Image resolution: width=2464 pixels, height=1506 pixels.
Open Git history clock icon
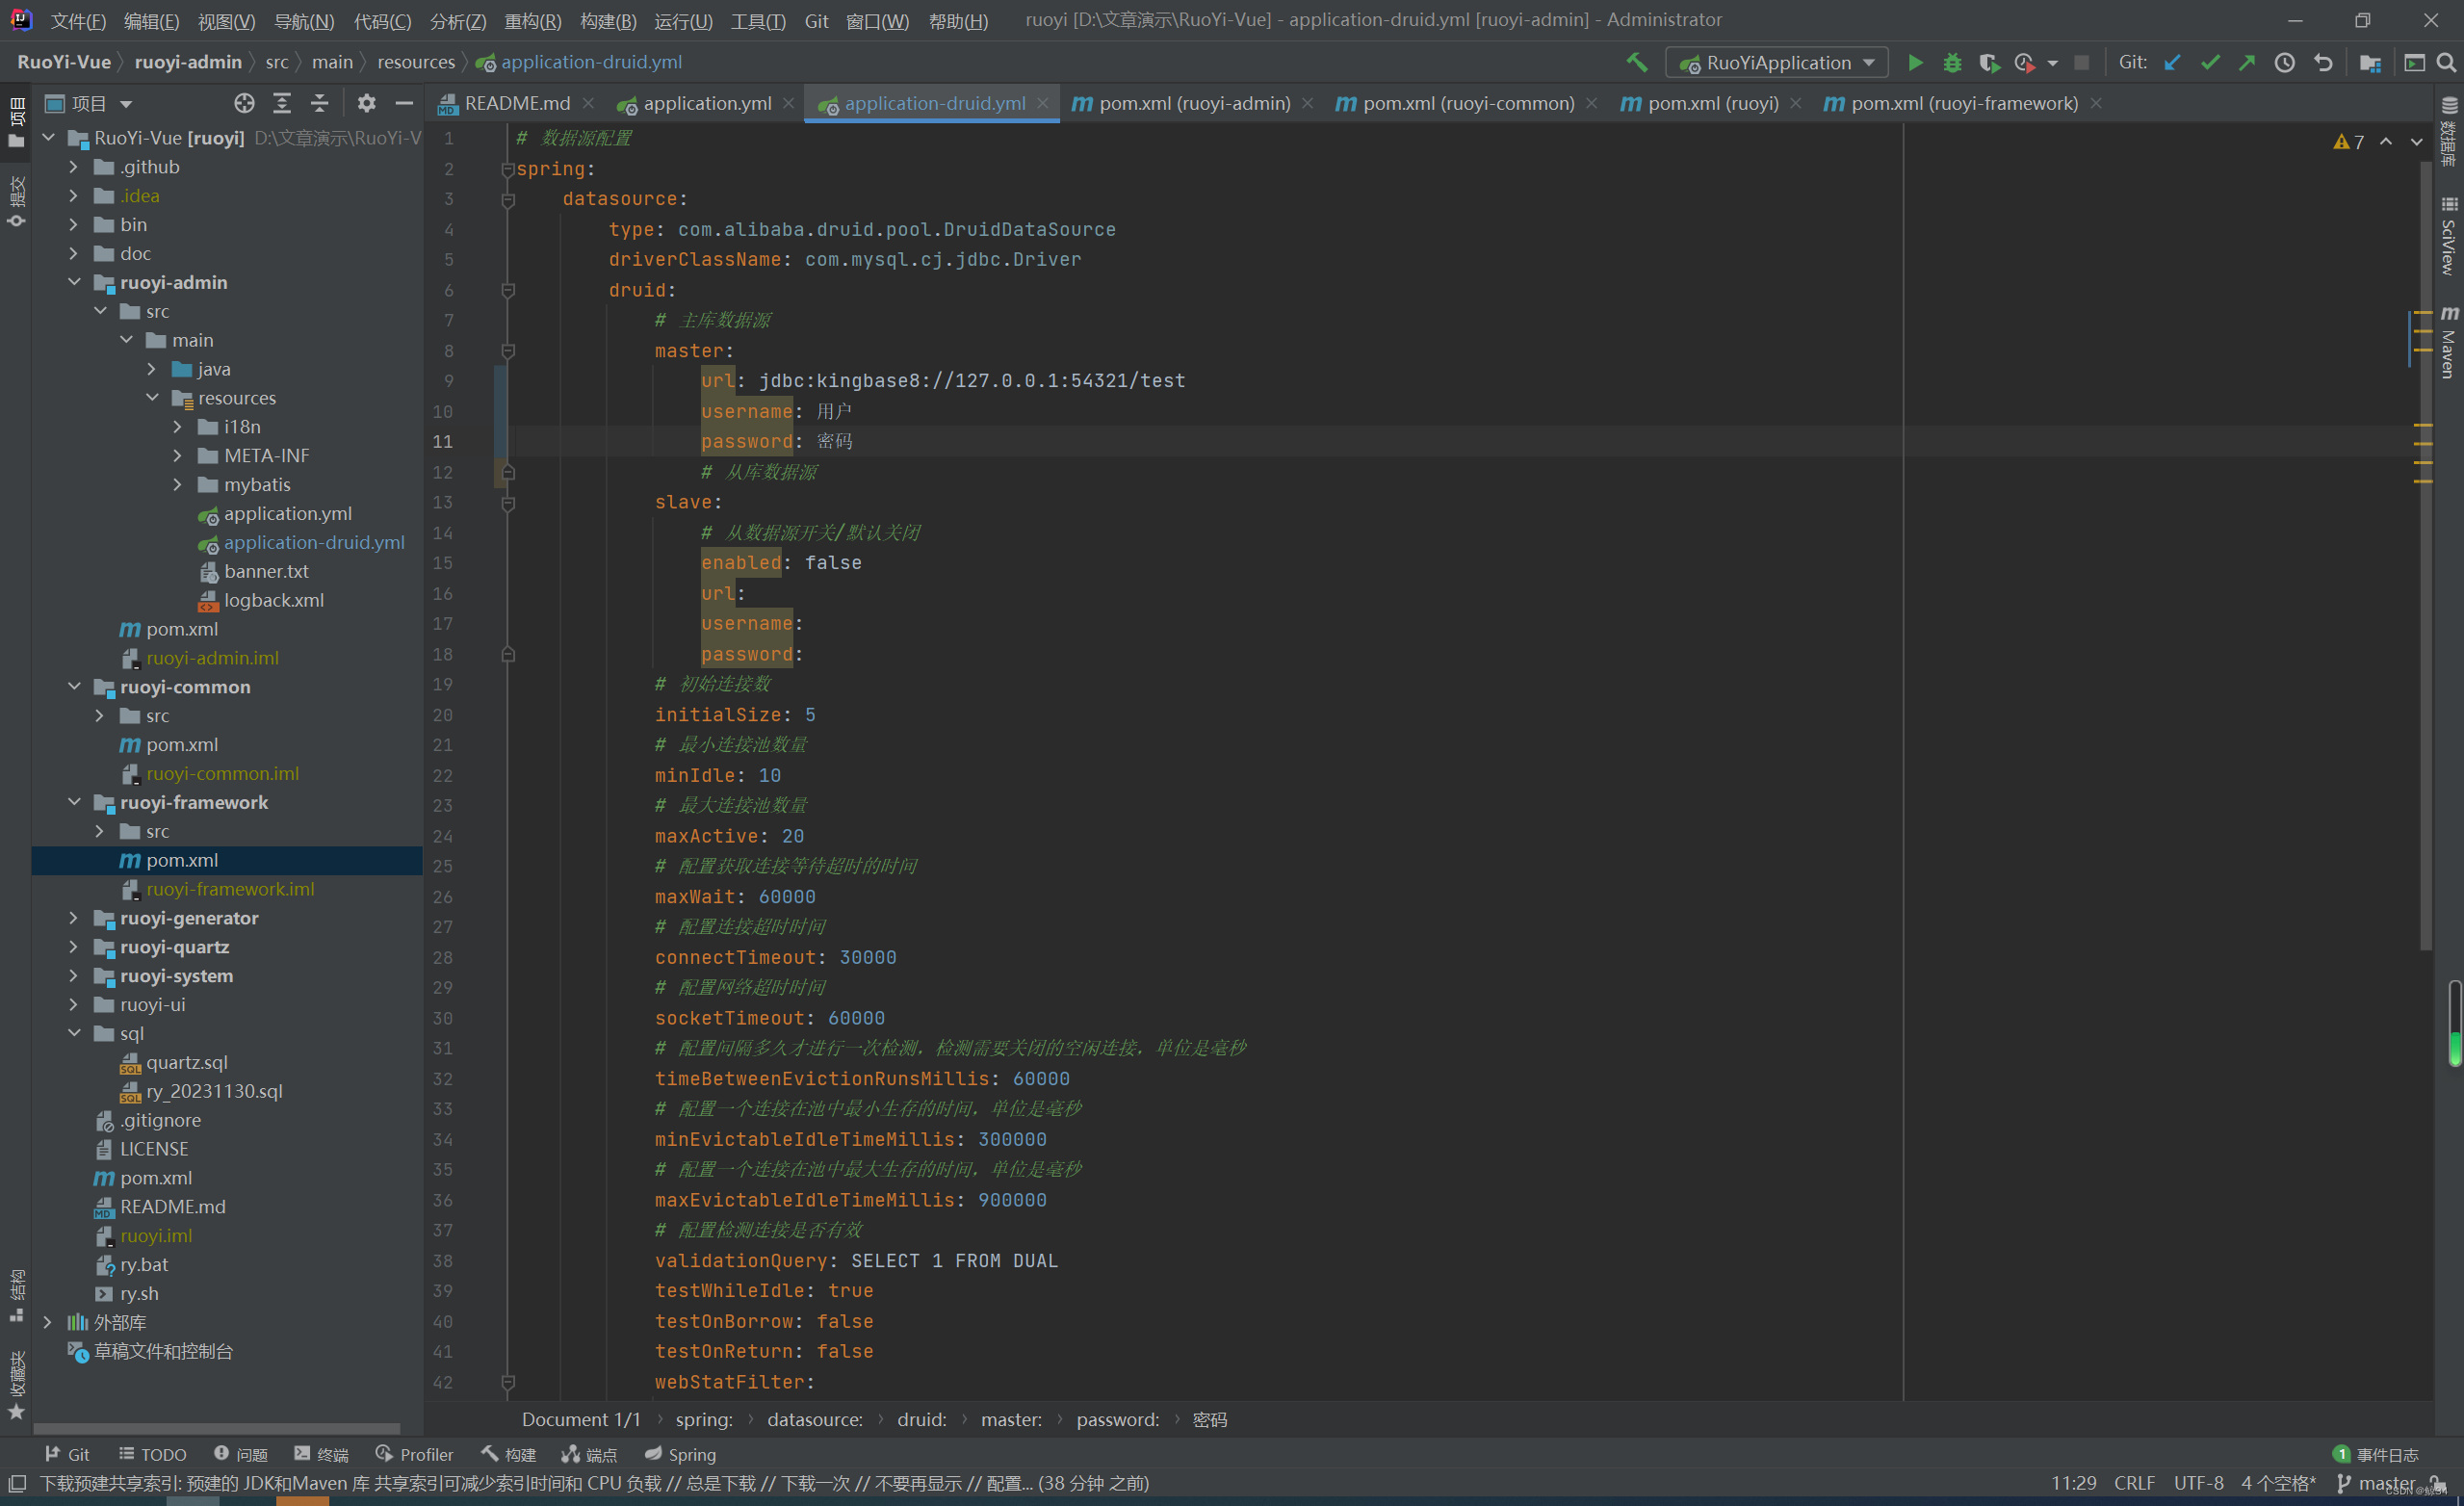click(2284, 63)
